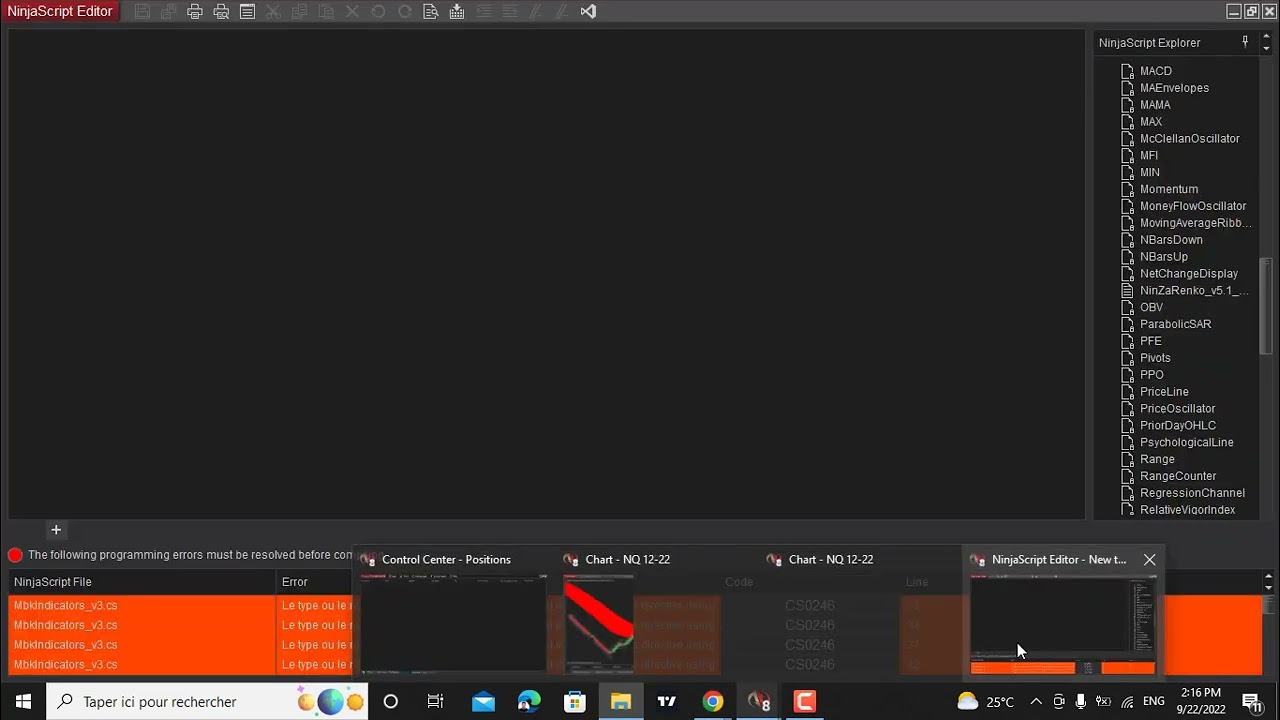Click the Decrease Indent toolbar icon
1280x720 pixels.
coord(483,12)
